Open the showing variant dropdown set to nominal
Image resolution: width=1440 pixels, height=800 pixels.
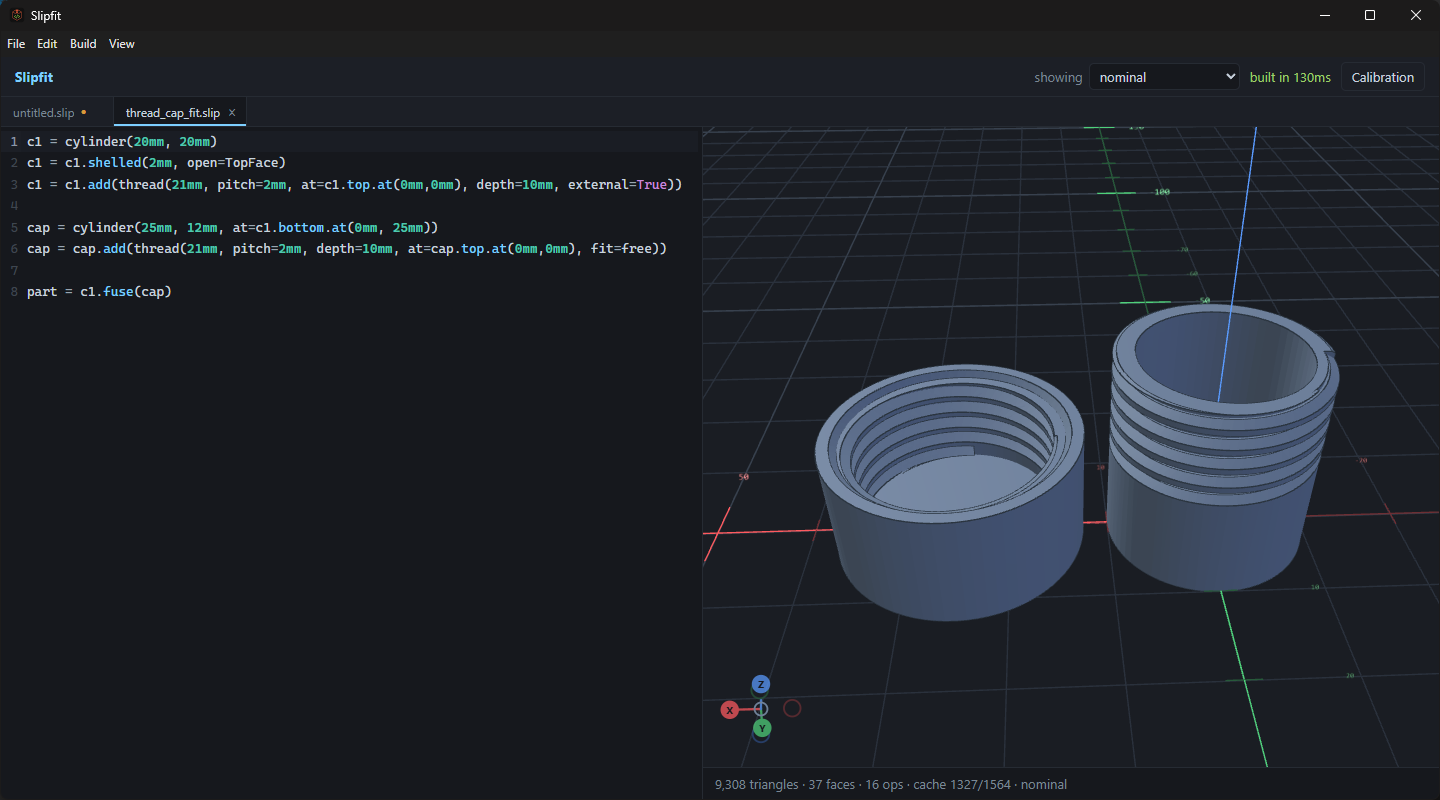pos(1164,77)
